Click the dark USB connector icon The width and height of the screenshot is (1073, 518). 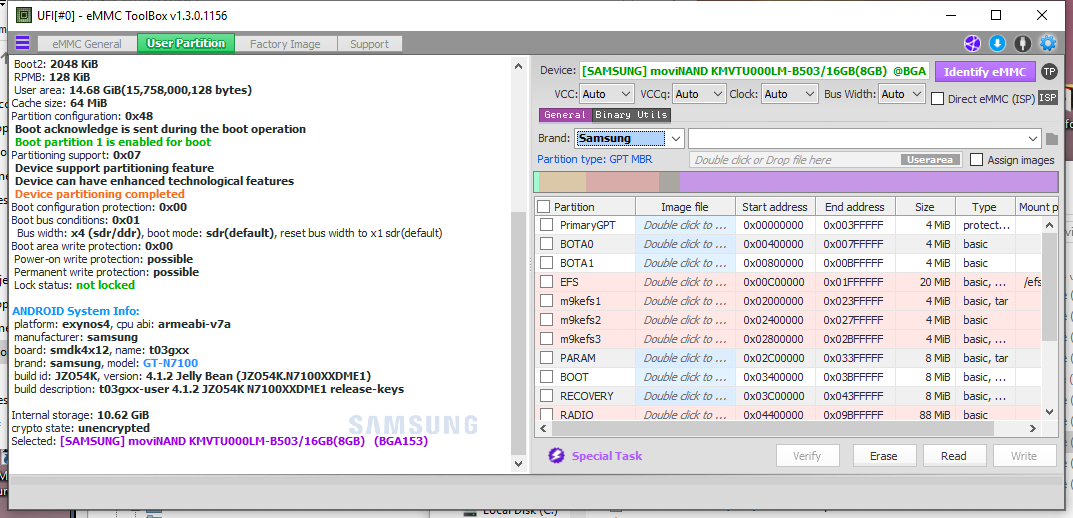click(x=1023, y=44)
